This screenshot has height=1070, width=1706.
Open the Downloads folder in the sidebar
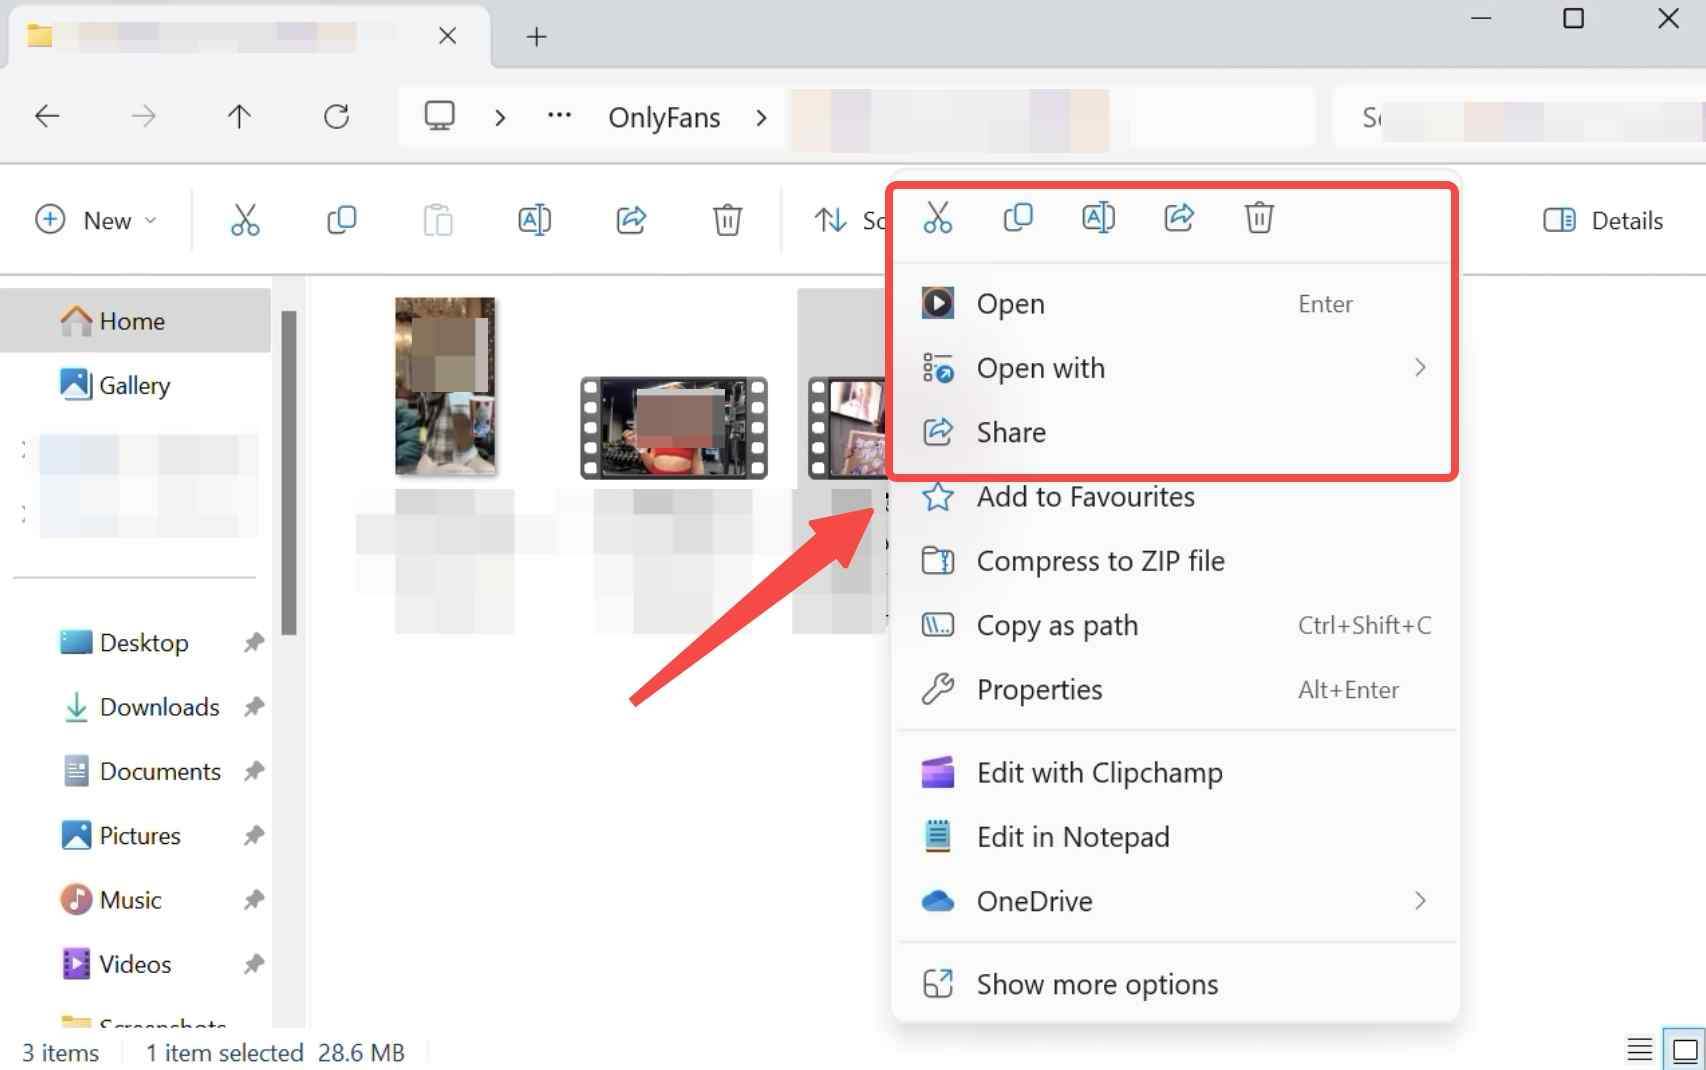click(159, 707)
